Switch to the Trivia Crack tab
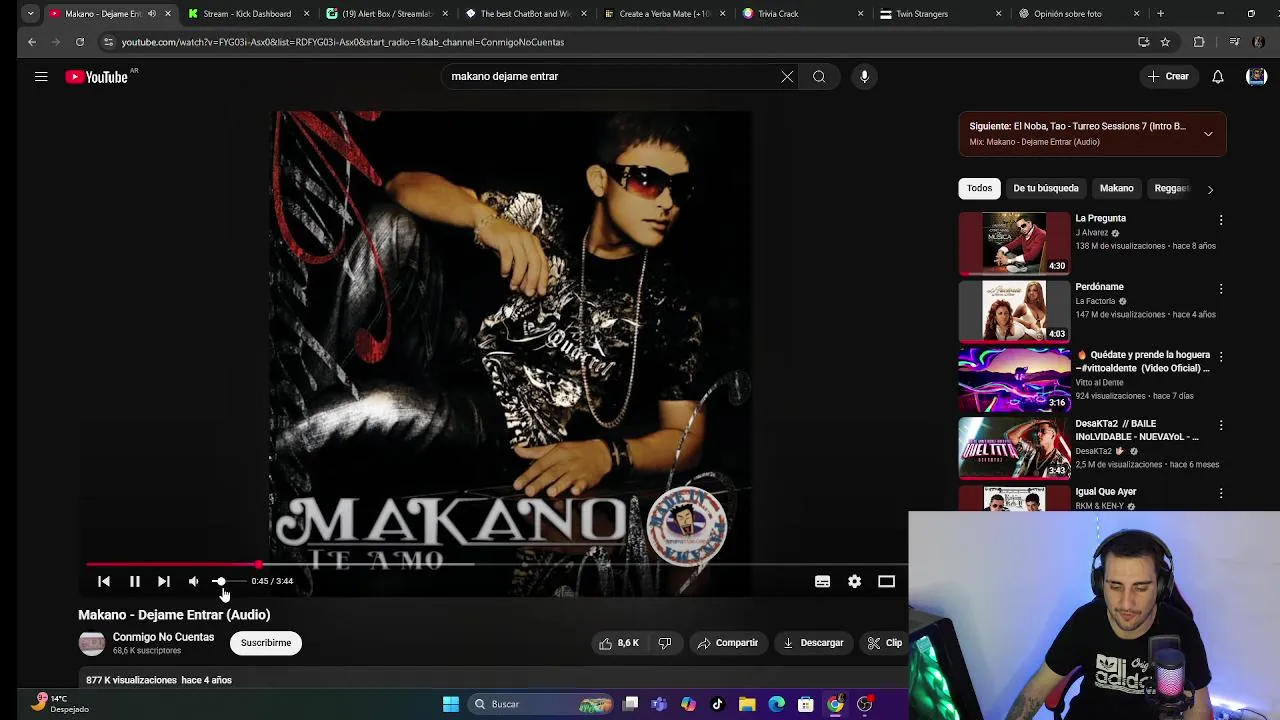The image size is (1280, 720). [803, 14]
